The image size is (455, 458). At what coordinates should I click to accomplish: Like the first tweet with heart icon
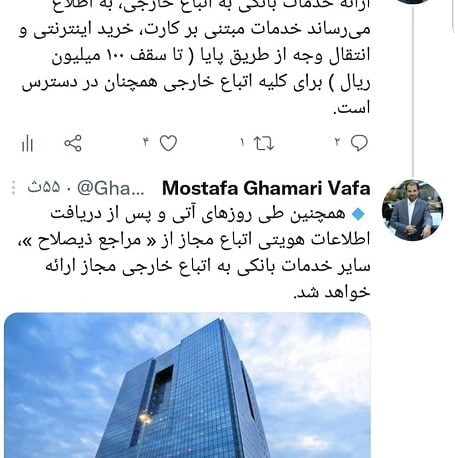click(x=168, y=143)
